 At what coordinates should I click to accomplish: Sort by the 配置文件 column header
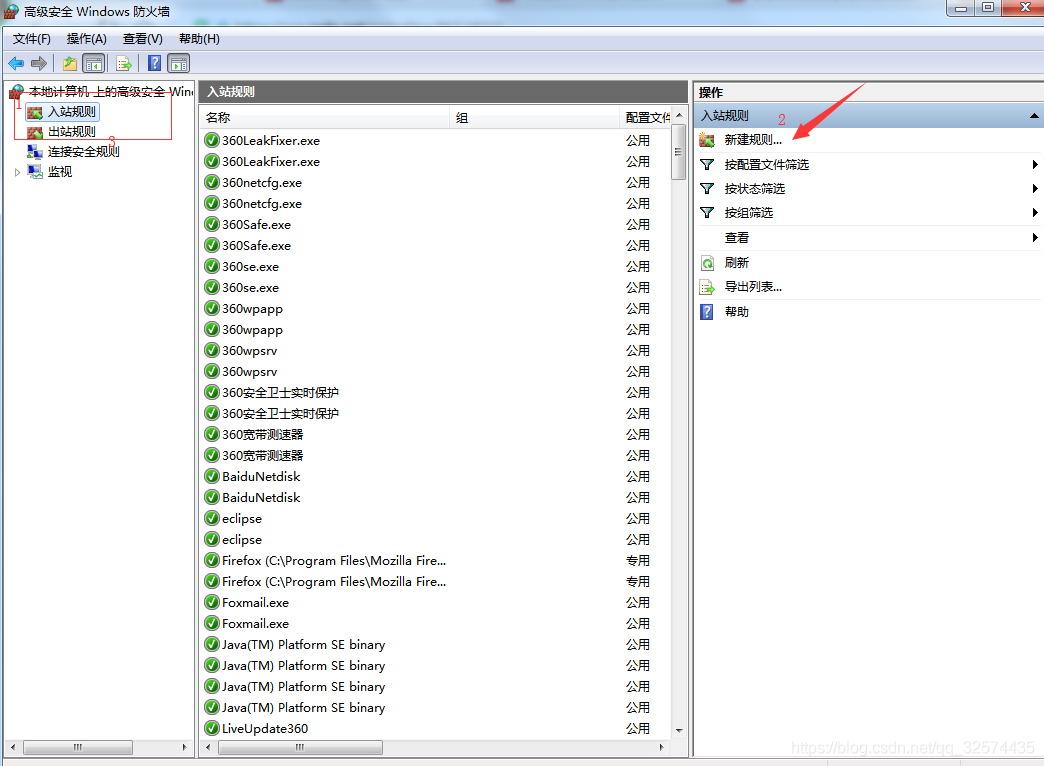pyautogui.click(x=645, y=118)
